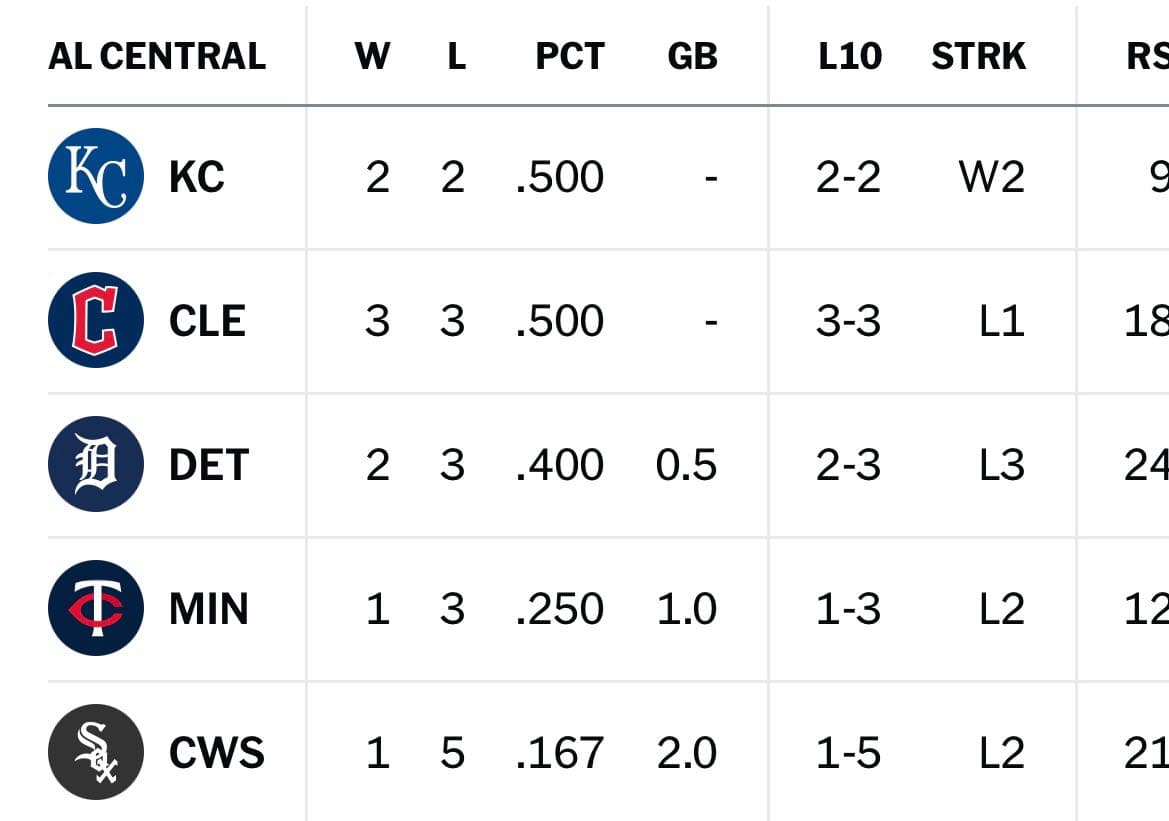
Task: Click the AL CENTRAL division heading
Action: 157,56
